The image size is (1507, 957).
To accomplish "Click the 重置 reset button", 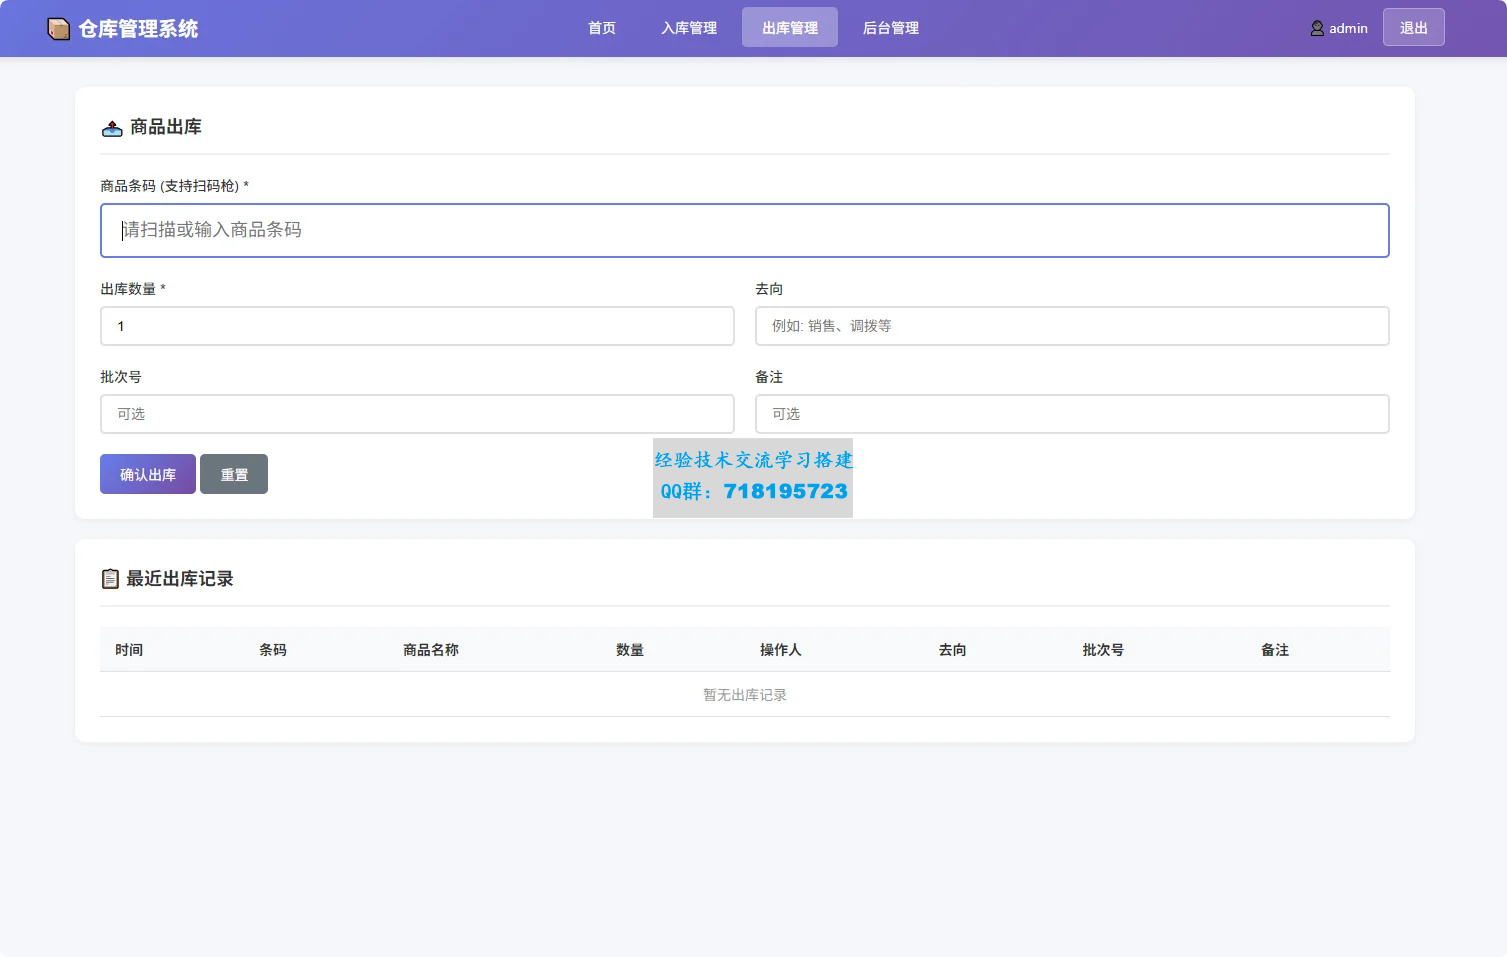I will coord(234,474).
